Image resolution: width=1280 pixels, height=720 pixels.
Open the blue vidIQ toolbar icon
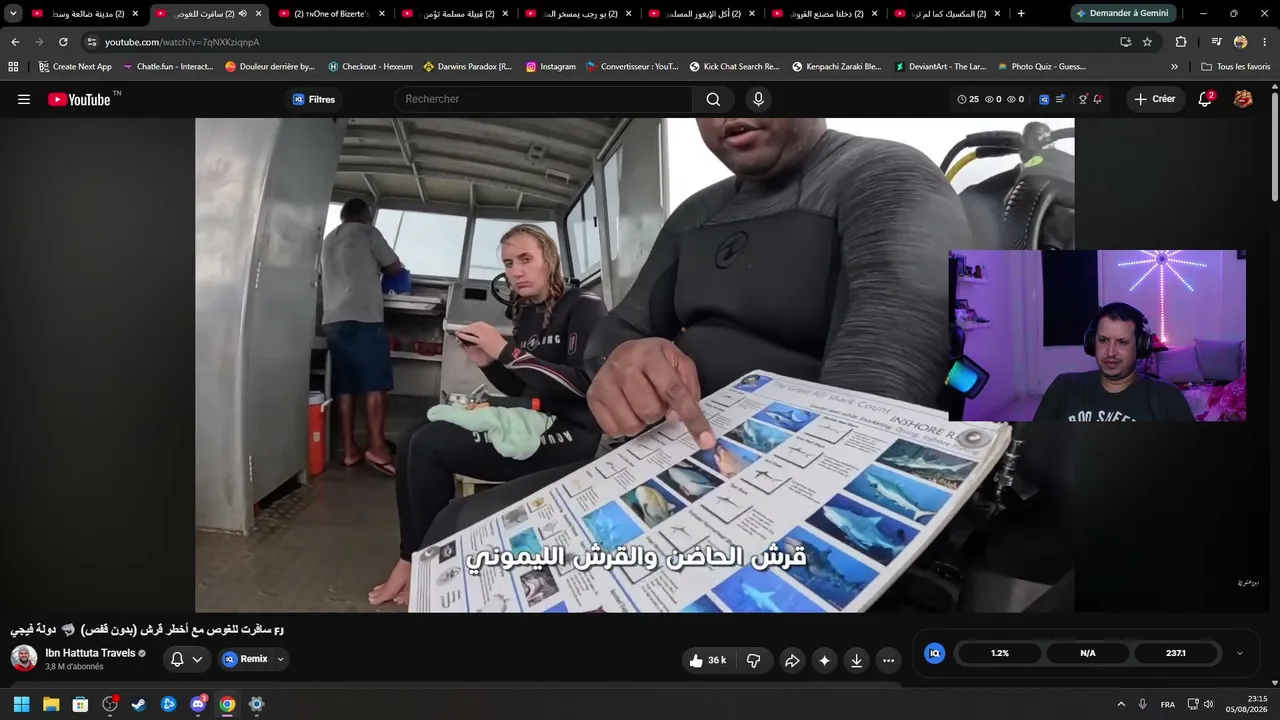click(1044, 99)
